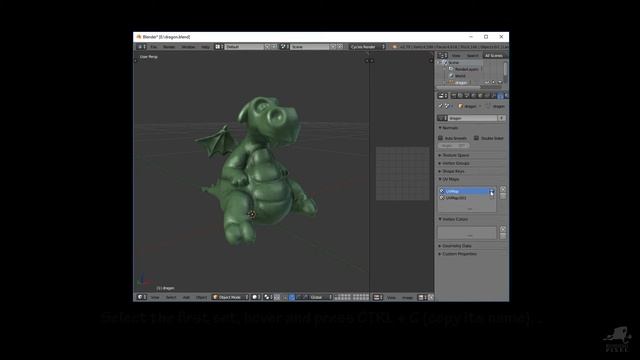Open the Render properties tab icon

(x=454, y=96)
